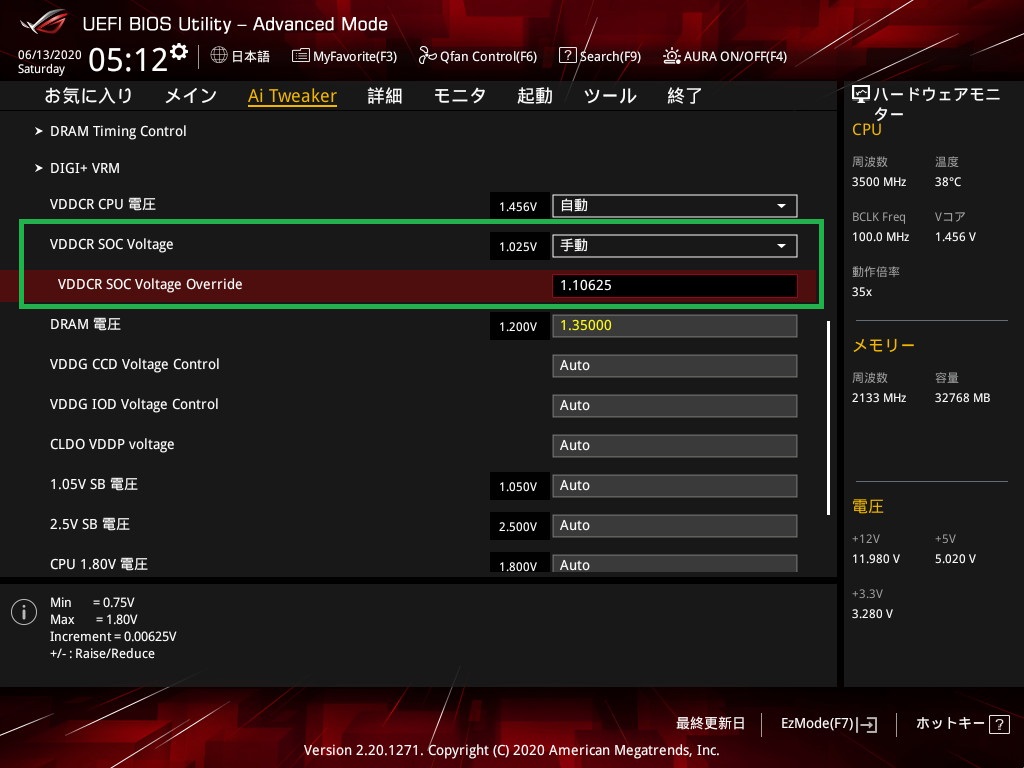Click 1.050V current SB value
This screenshot has height=768, width=1024.
click(518, 487)
